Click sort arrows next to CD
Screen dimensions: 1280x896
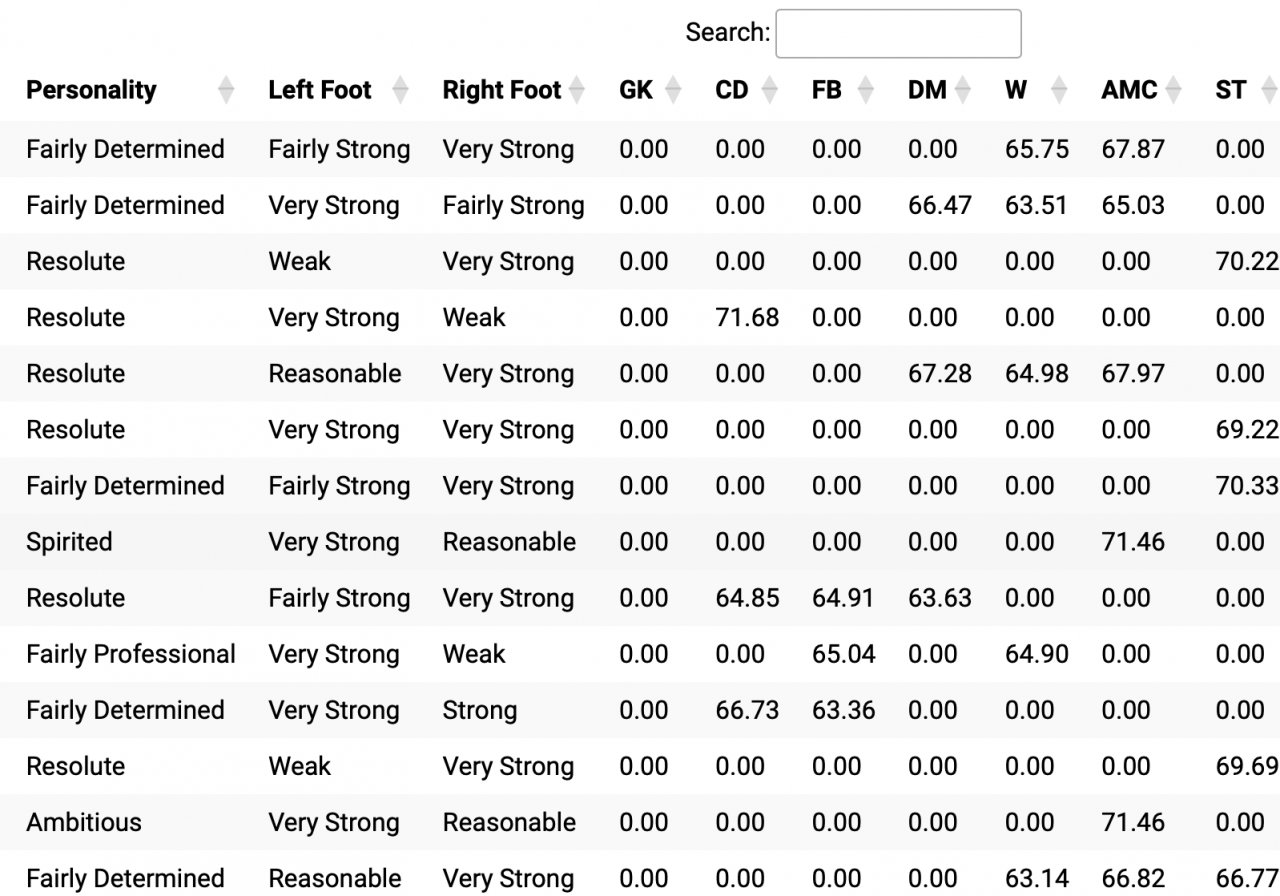tap(769, 90)
